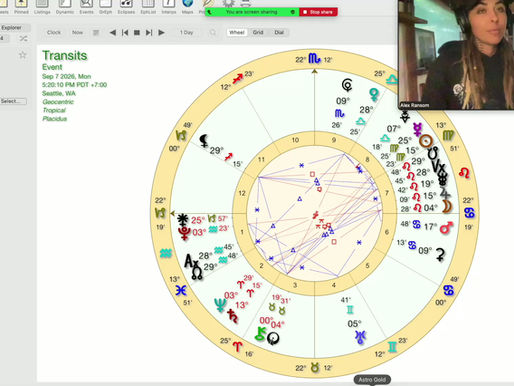Click the Chiron glyph near 00° Taurus

(260, 334)
